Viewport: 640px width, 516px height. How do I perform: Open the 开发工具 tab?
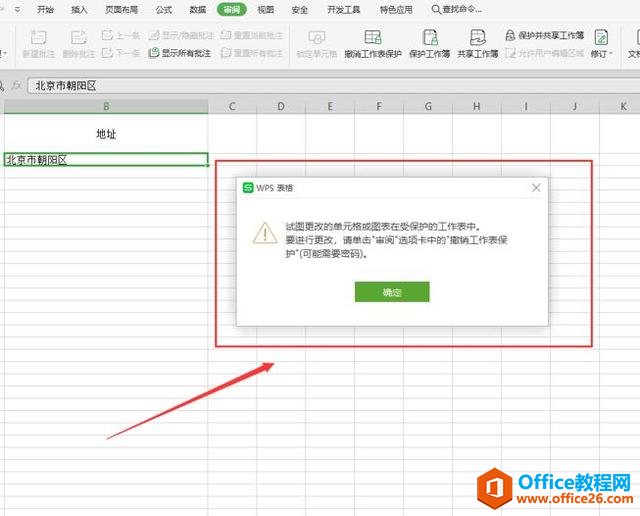tap(344, 9)
